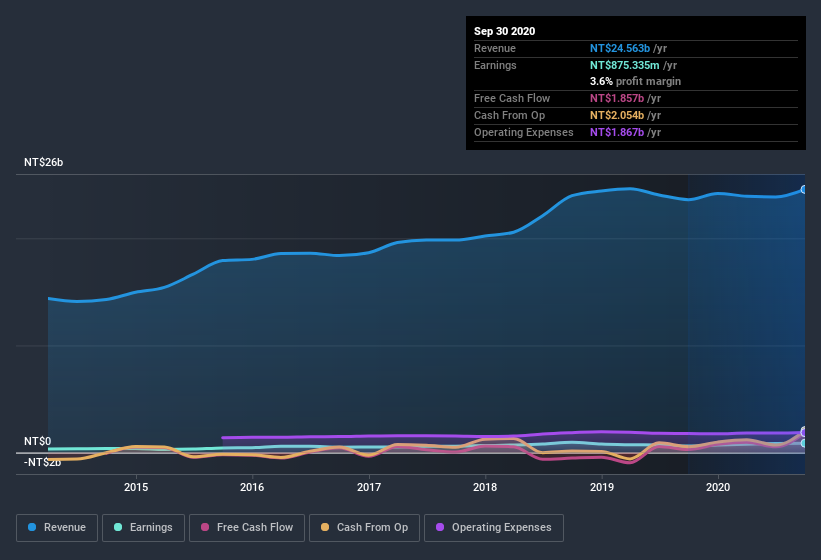Viewport: 821px width, 560px height.
Task: Select the 2020 label on the x-axis
Action: pos(718,487)
